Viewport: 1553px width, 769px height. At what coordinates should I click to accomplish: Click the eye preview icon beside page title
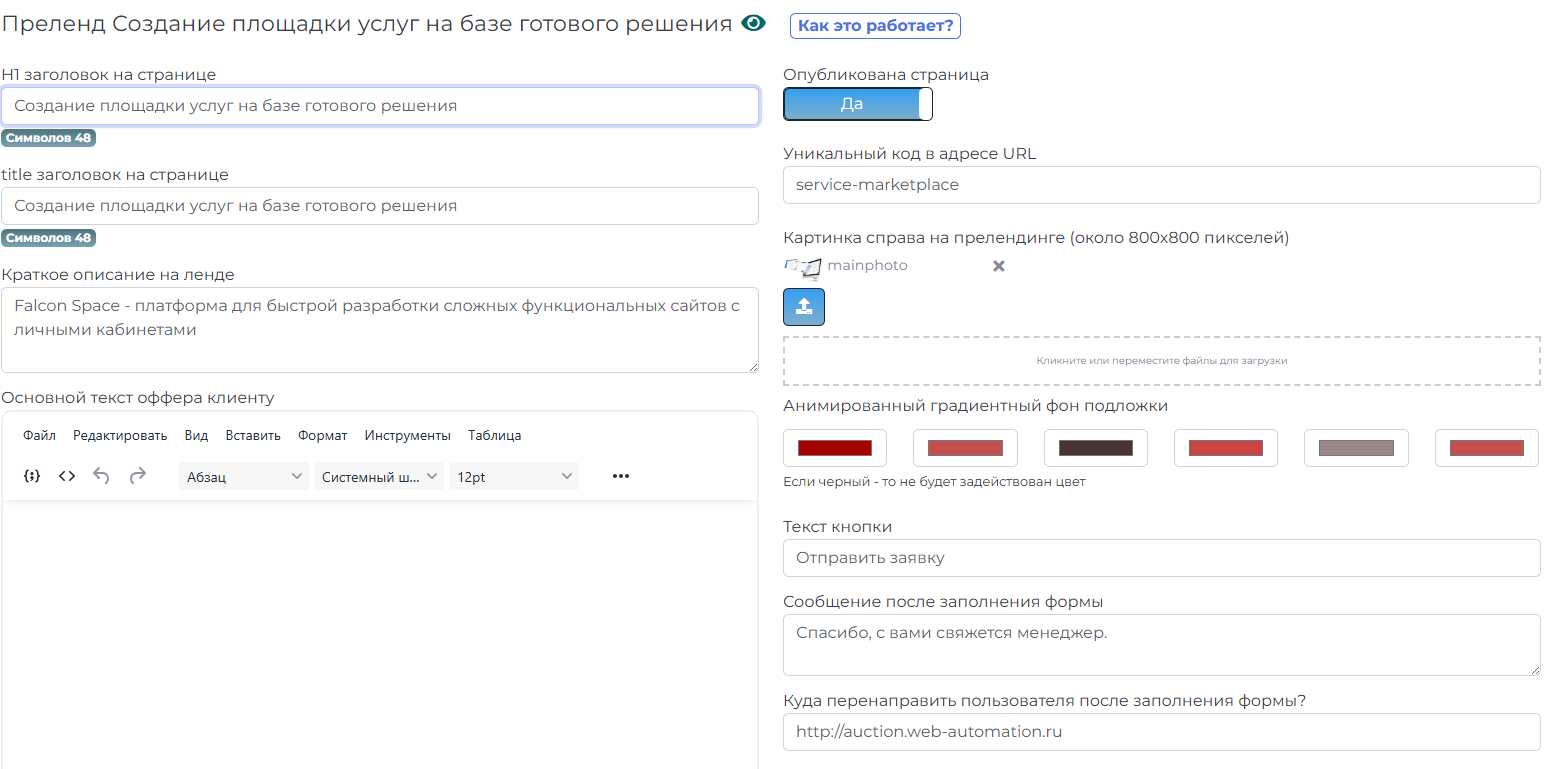coord(754,25)
